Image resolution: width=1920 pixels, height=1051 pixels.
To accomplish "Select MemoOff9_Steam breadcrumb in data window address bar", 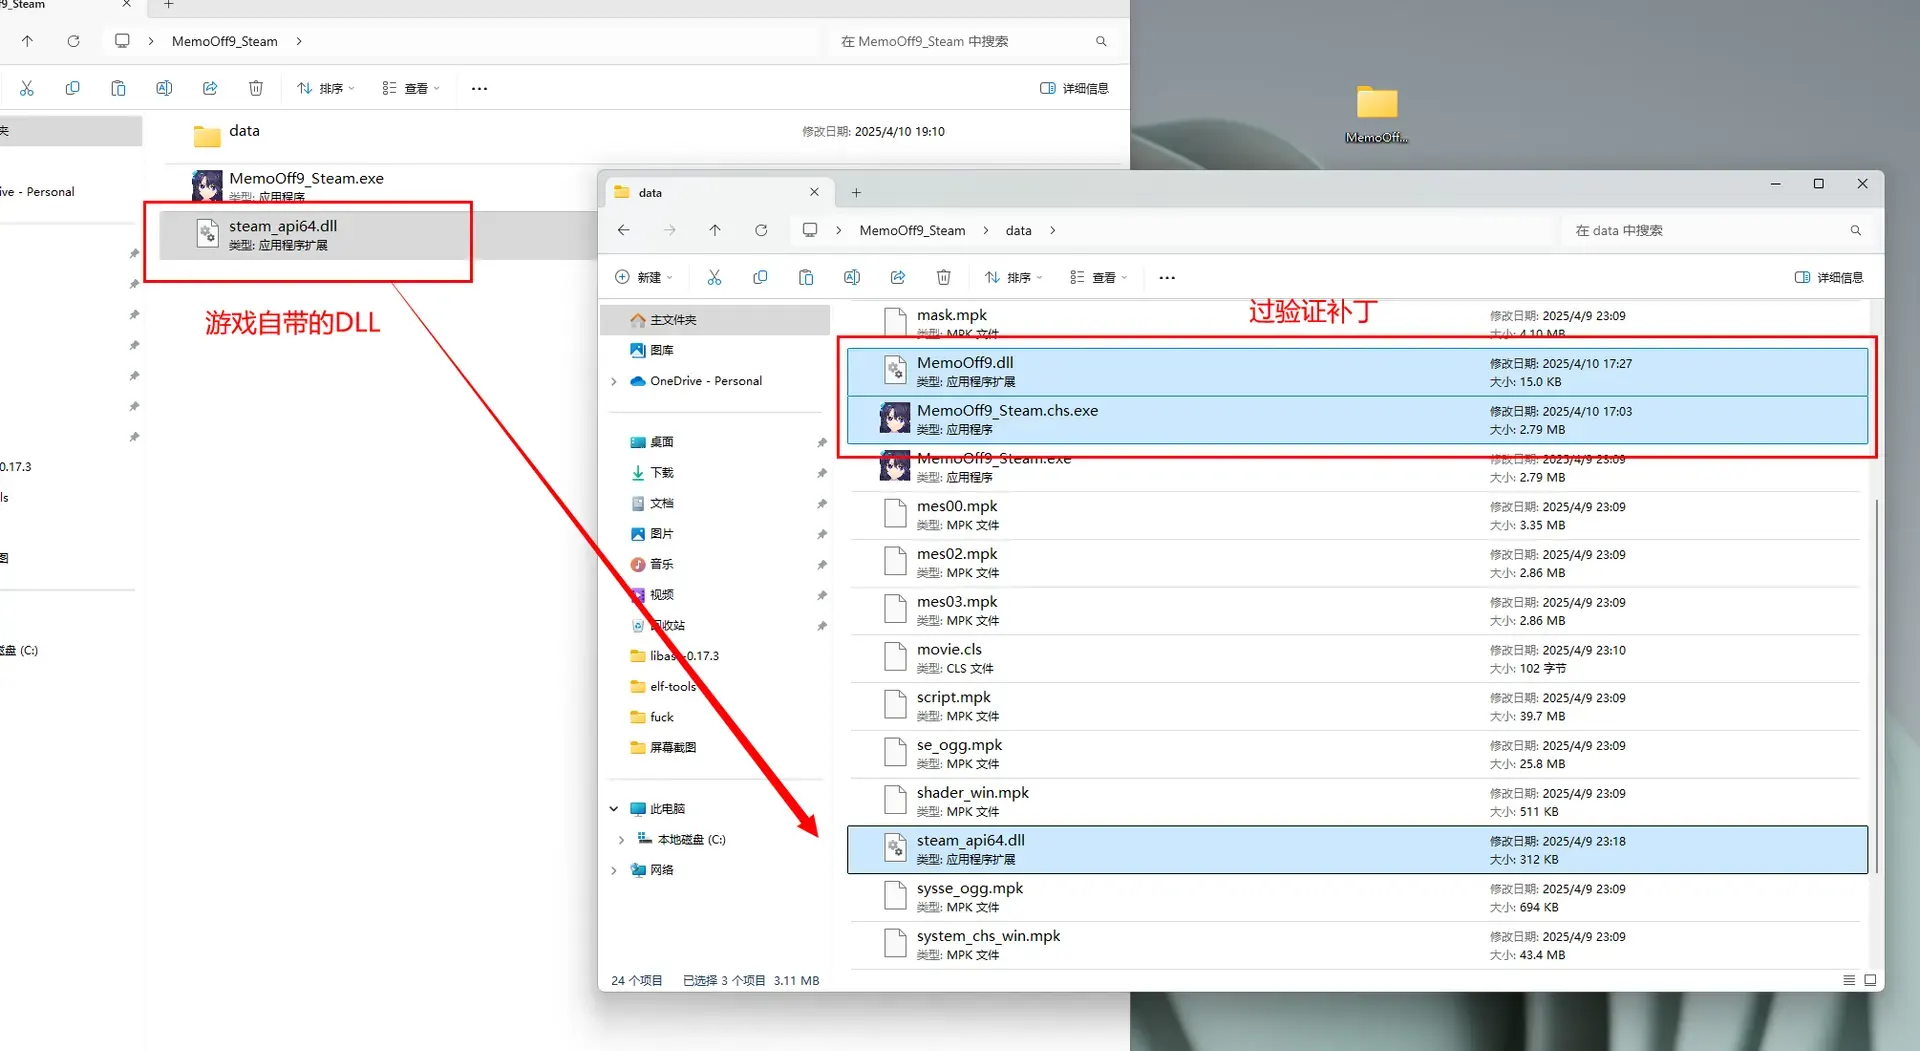I will [x=912, y=230].
